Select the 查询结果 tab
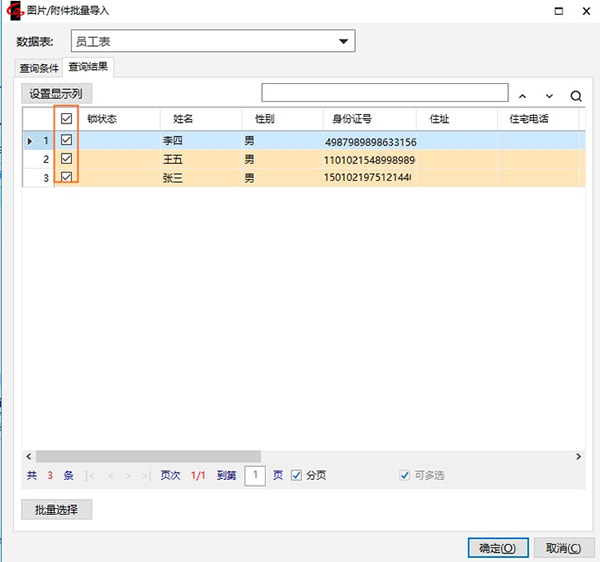600x562 pixels. click(x=89, y=68)
